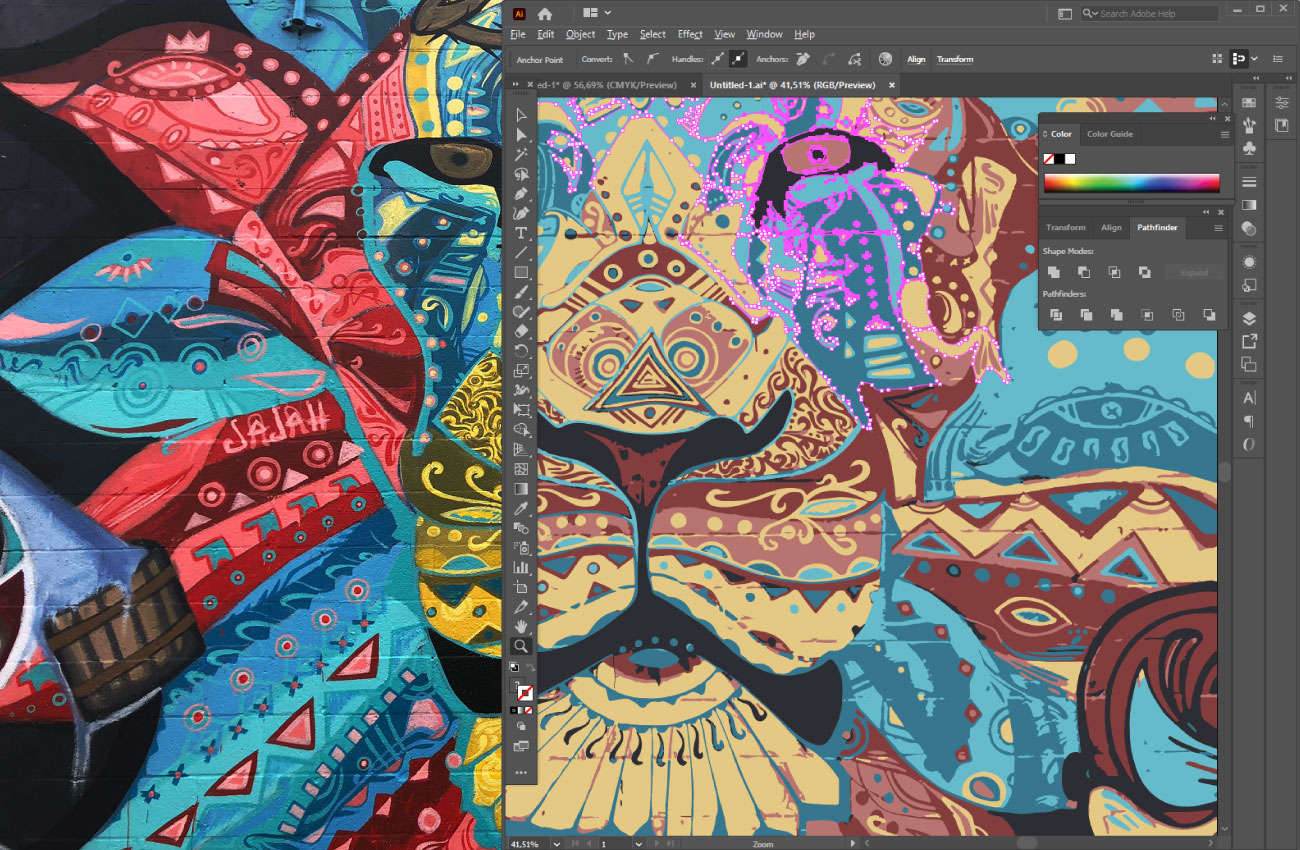Click the Expand button in Pathfinder

pyautogui.click(x=1194, y=272)
